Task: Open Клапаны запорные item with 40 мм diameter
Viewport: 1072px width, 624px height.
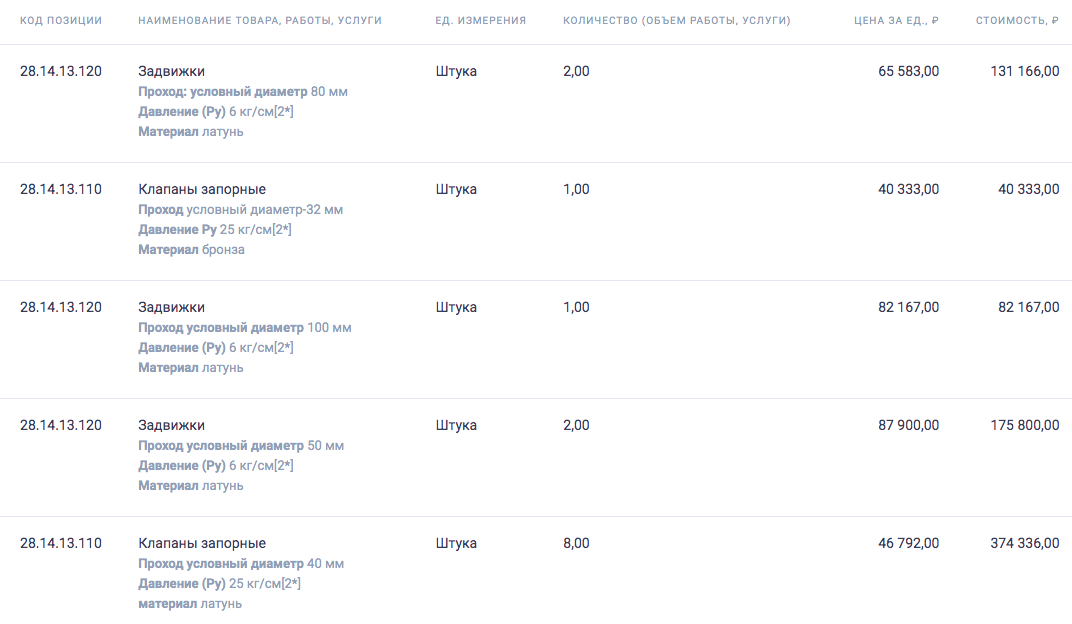Action: click(202, 543)
